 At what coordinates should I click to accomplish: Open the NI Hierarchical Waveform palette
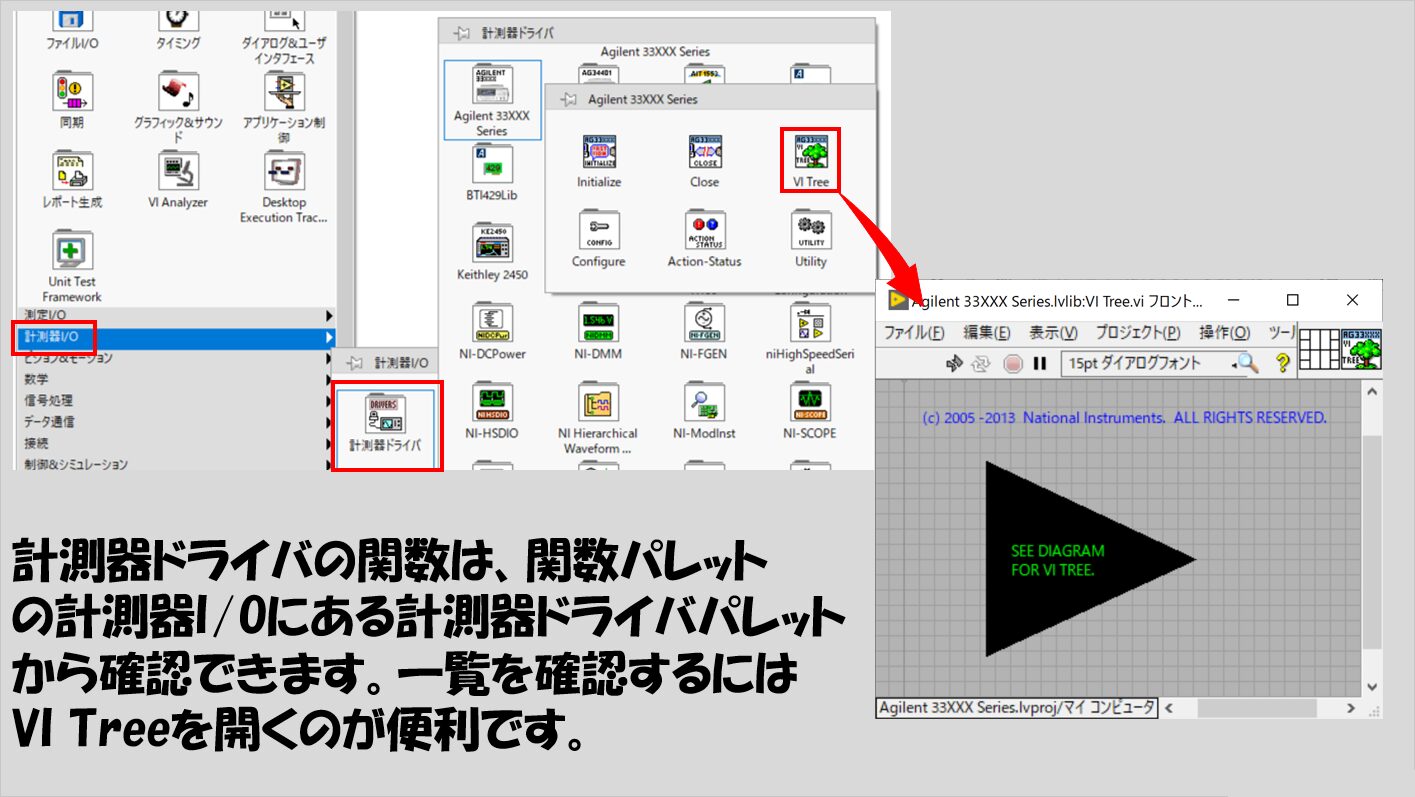tap(599, 402)
